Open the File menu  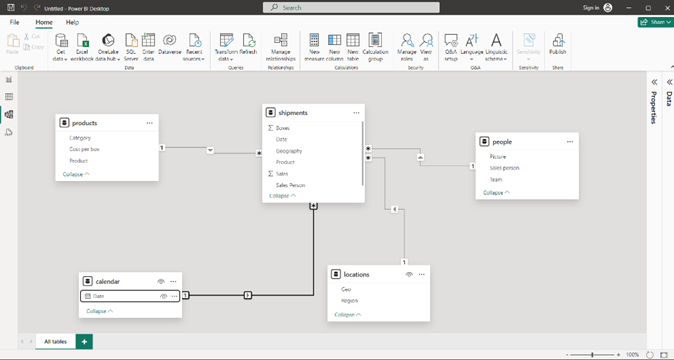pos(15,22)
